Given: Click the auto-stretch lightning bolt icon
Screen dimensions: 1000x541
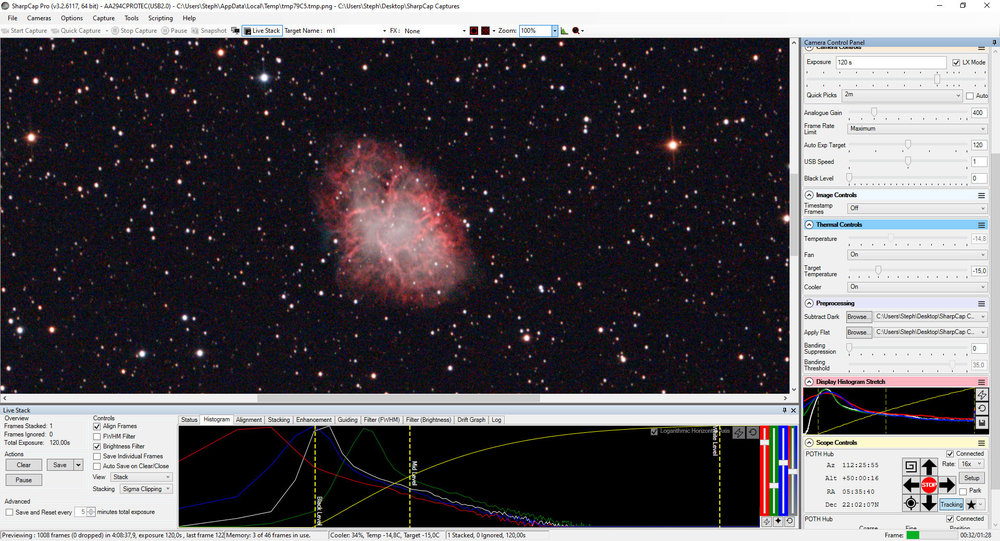Looking at the screenshot, I should [x=982, y=394].
